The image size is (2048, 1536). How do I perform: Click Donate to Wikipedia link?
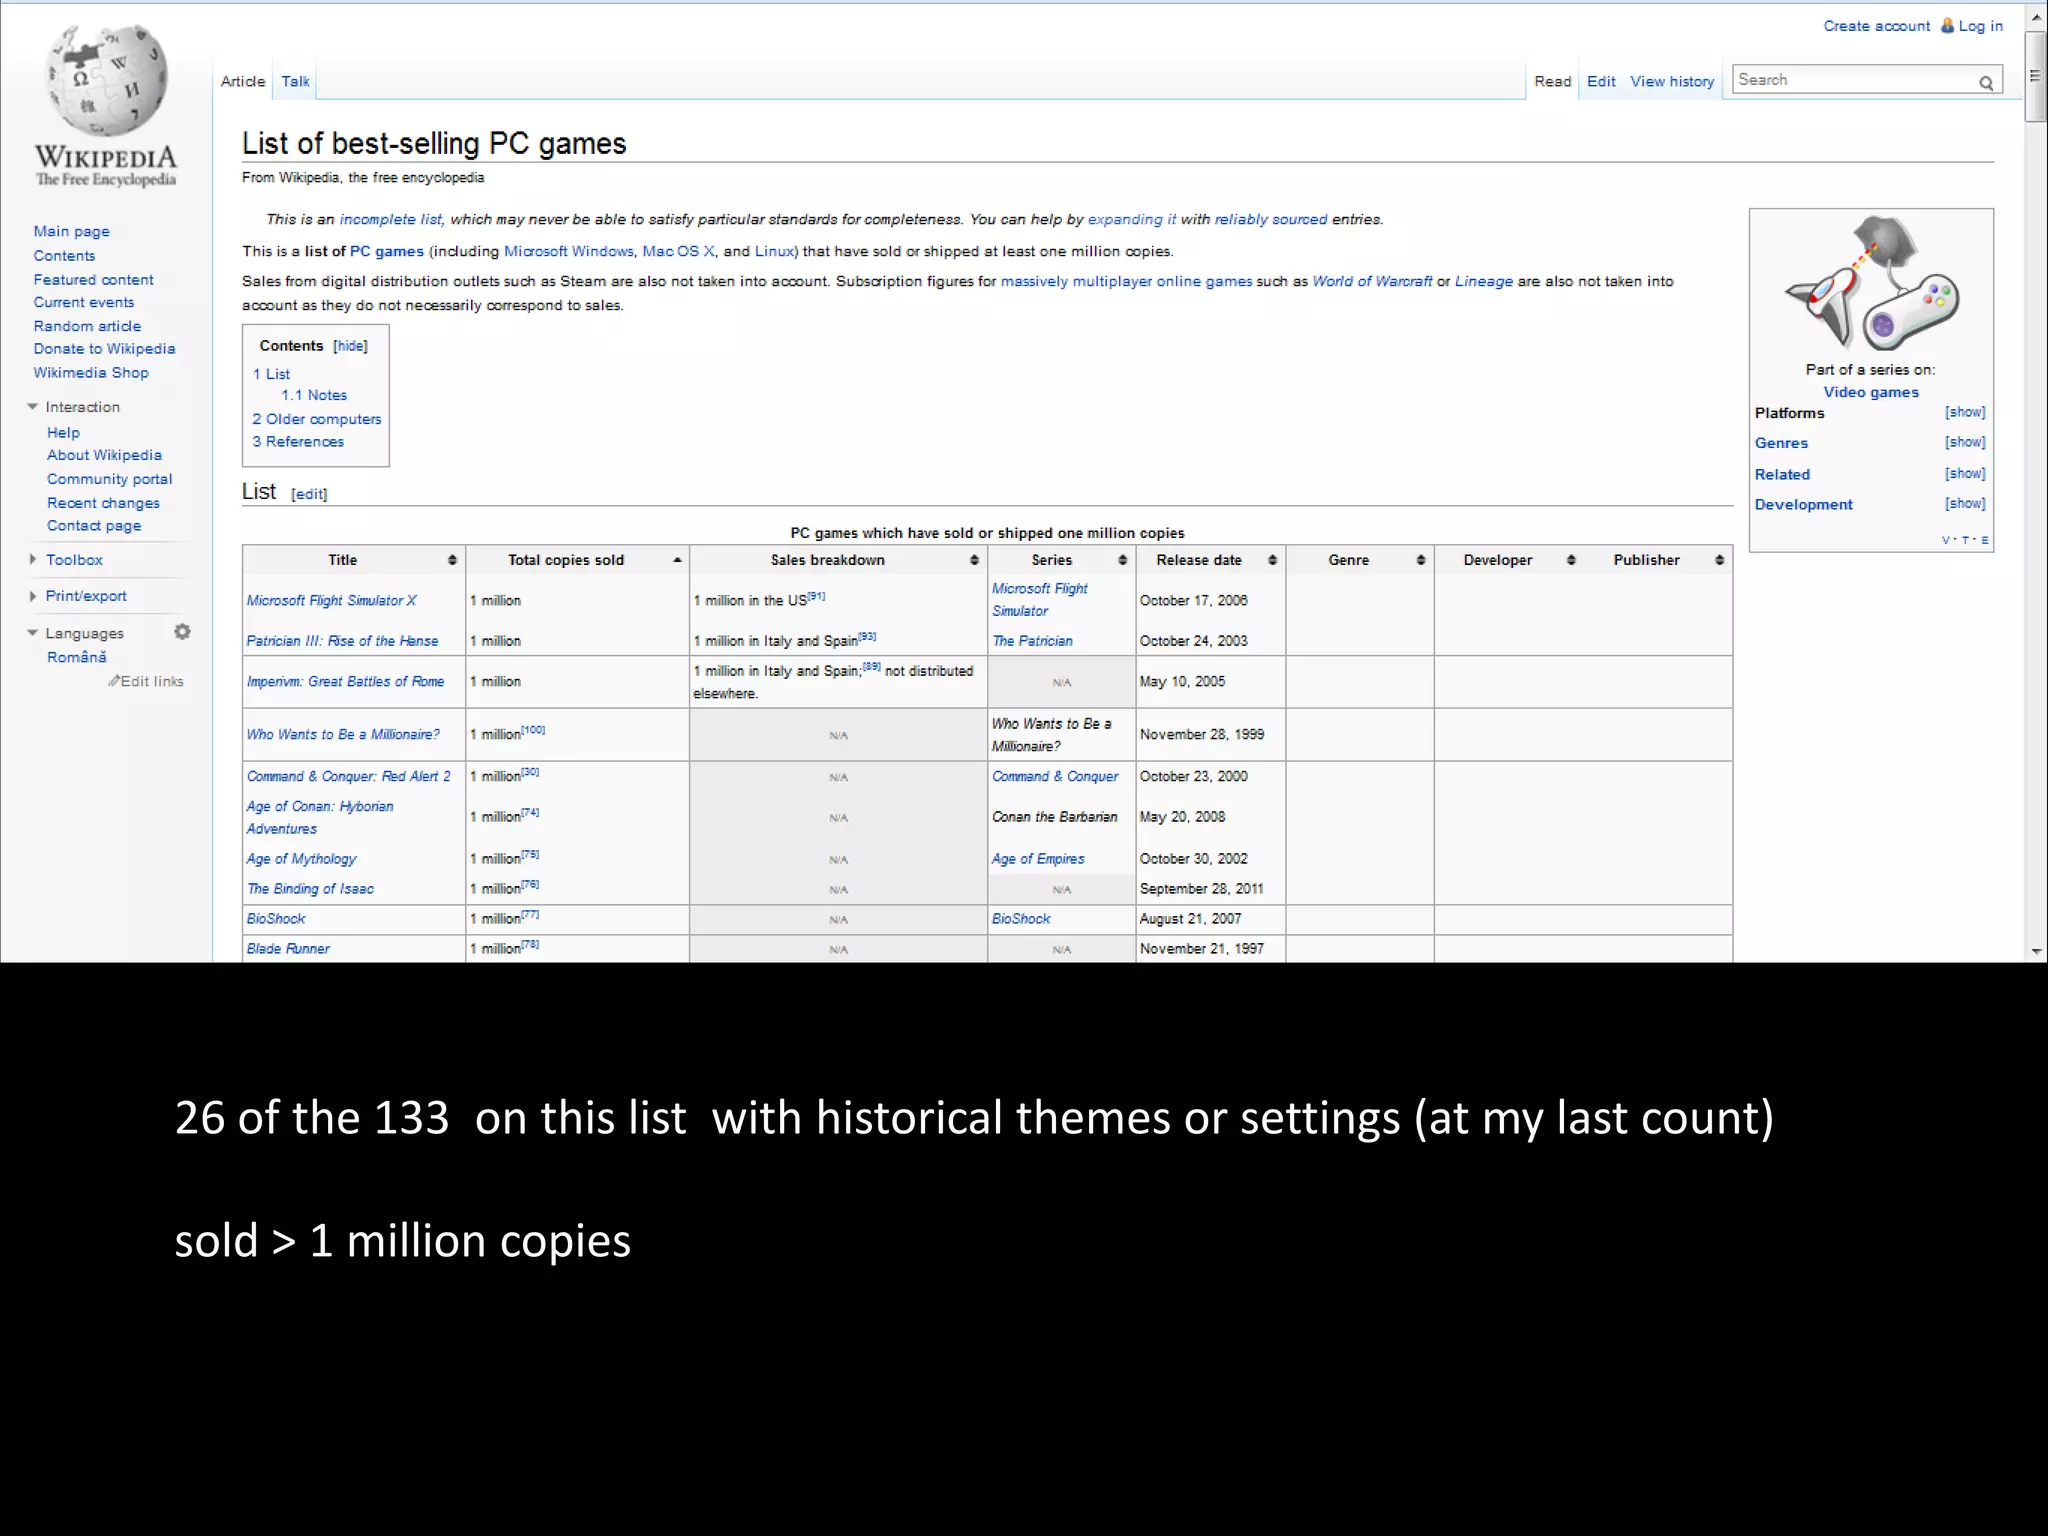coord(104,349)
